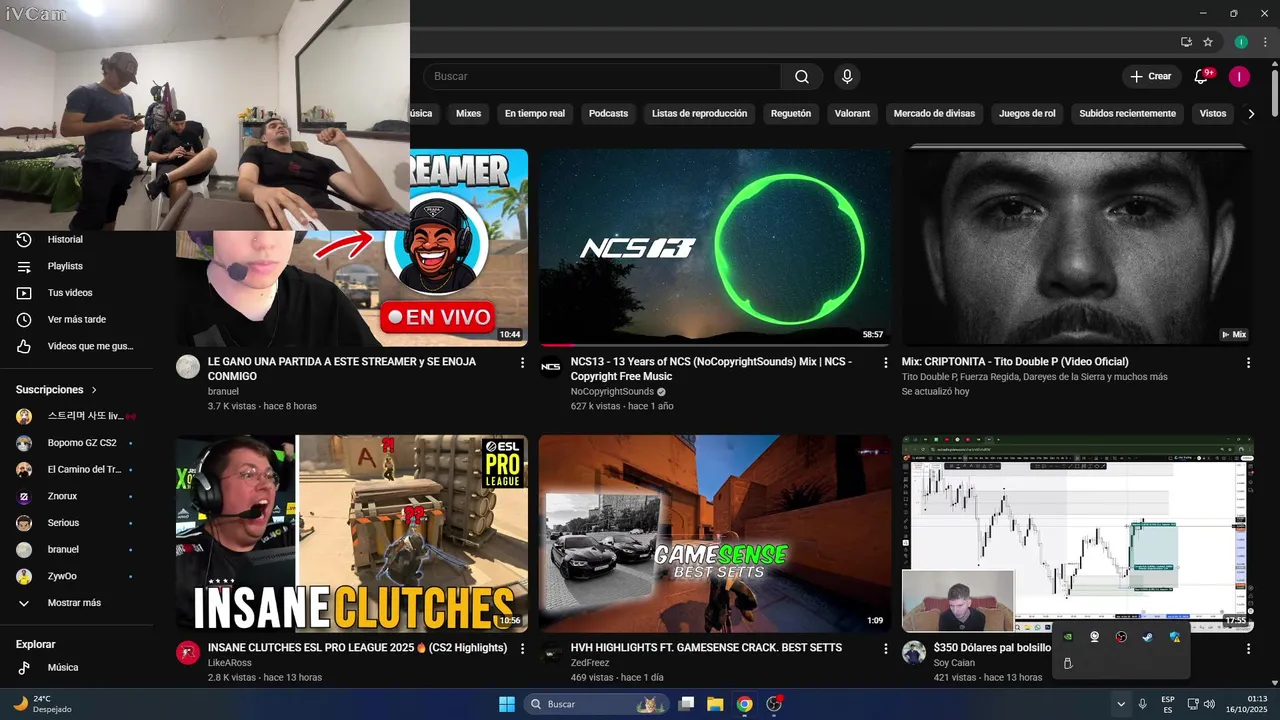Select Valorant category chip
The width and height of the screenshot is (1280, 720).
click(x=852, y=114)
